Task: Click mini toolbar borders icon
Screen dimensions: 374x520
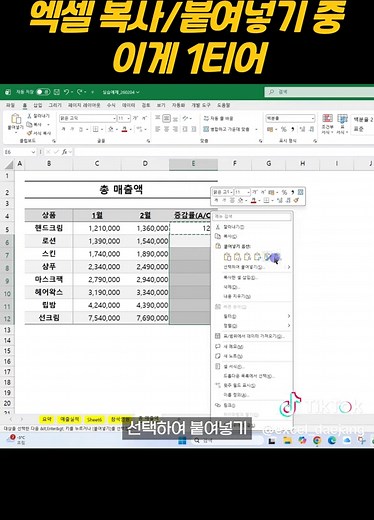Action: click(266, 200)
